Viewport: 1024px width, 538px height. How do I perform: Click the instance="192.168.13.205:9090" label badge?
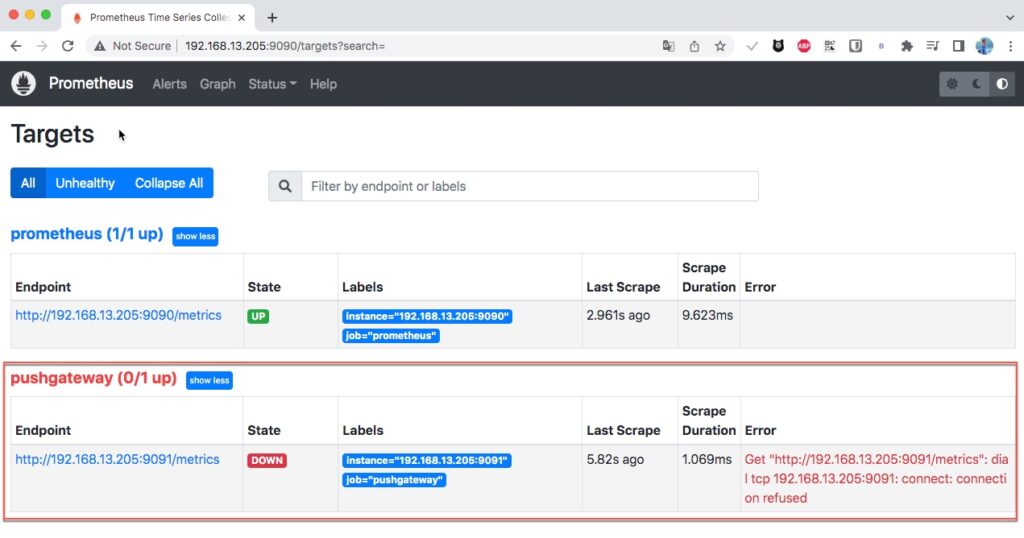point(427,316)
